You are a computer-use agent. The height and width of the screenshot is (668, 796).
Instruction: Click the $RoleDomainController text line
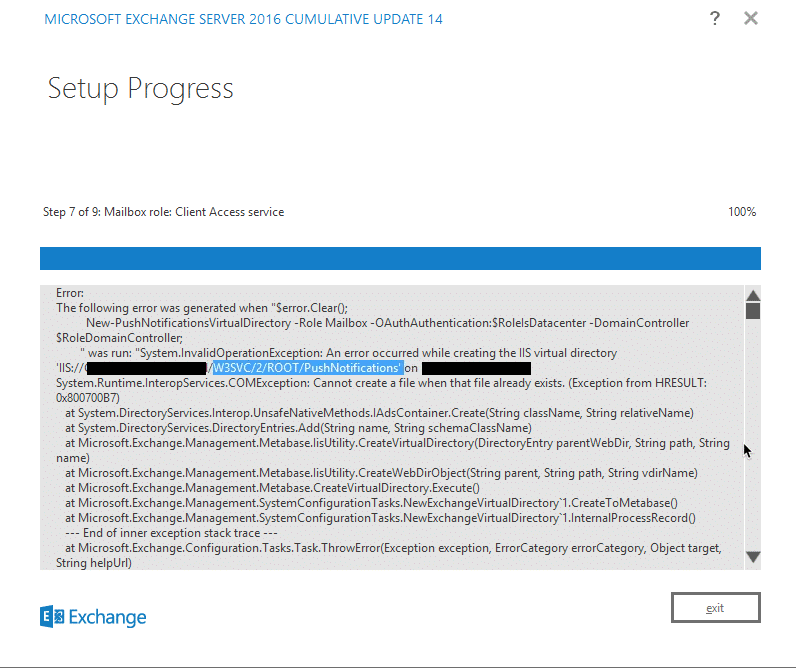112,338
